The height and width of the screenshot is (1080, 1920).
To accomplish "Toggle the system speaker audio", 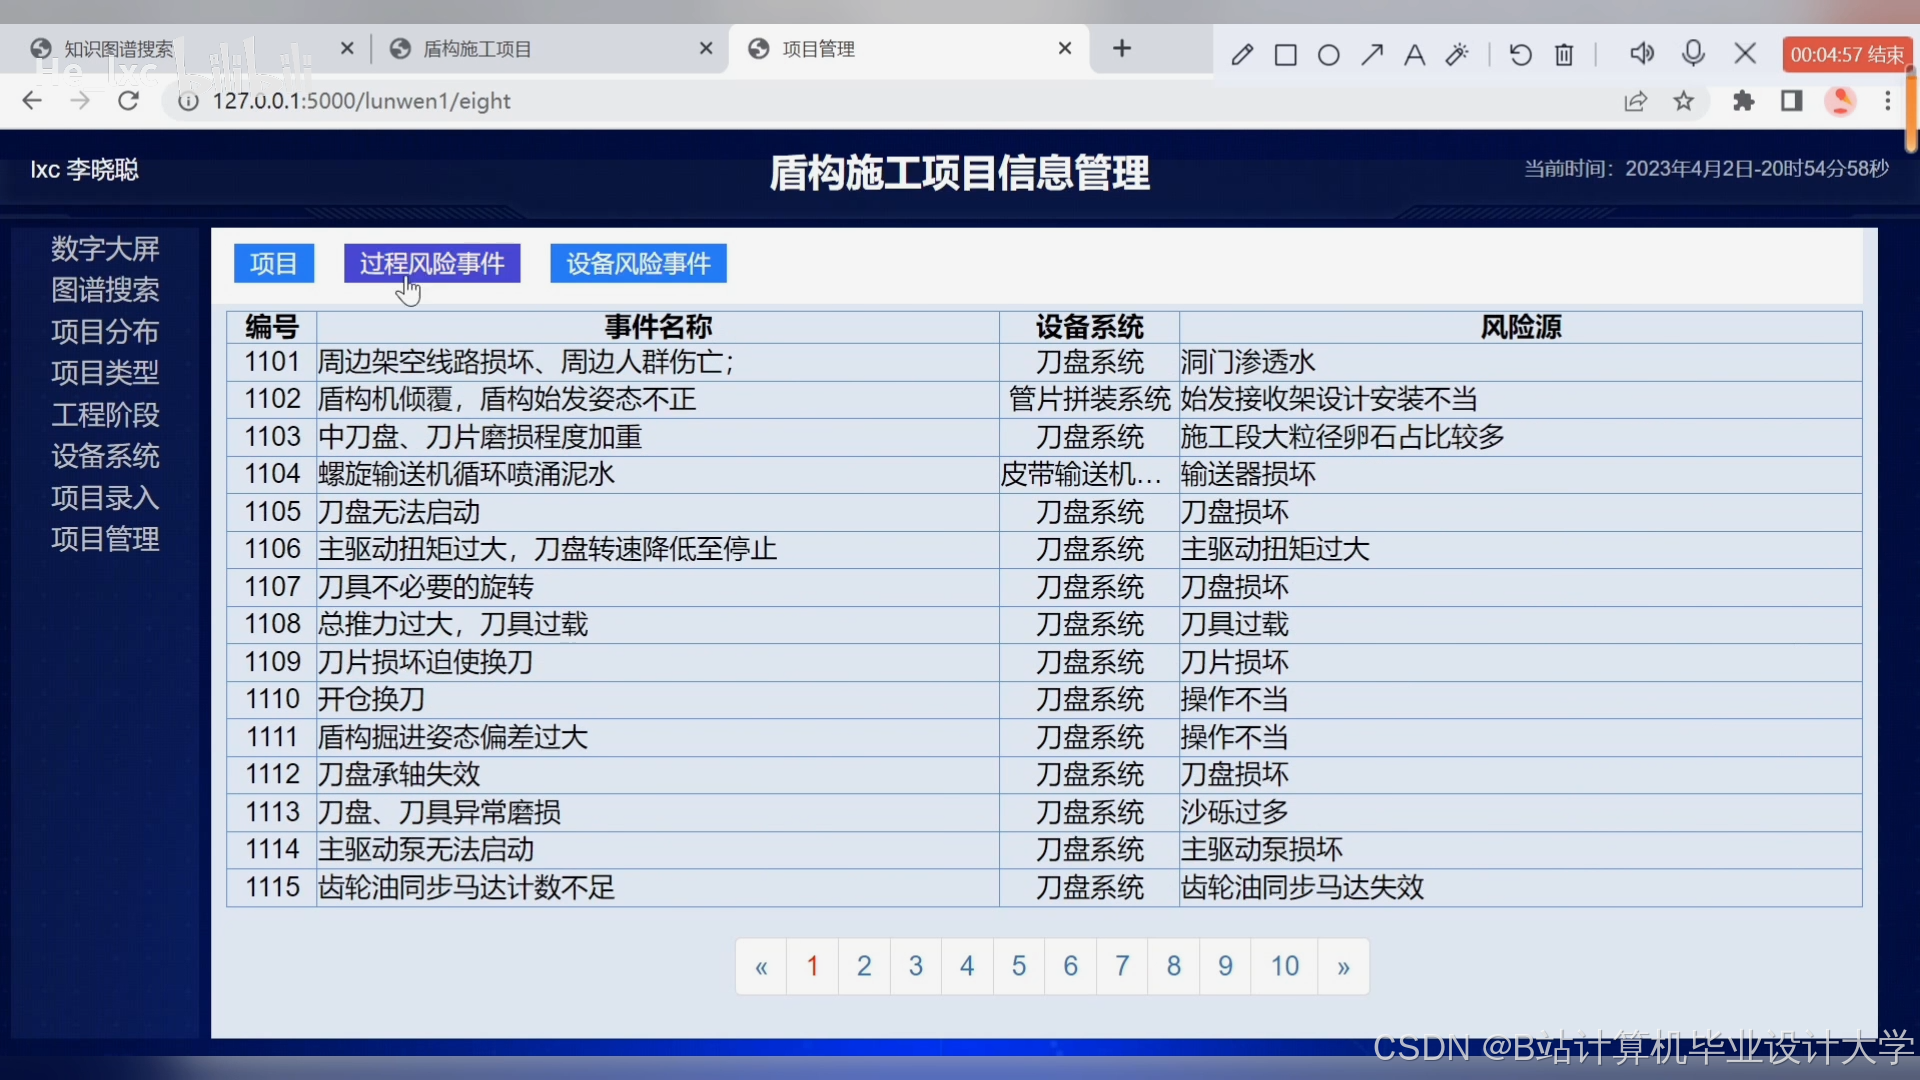I will pyautogui.click(x=1642, y=53).
